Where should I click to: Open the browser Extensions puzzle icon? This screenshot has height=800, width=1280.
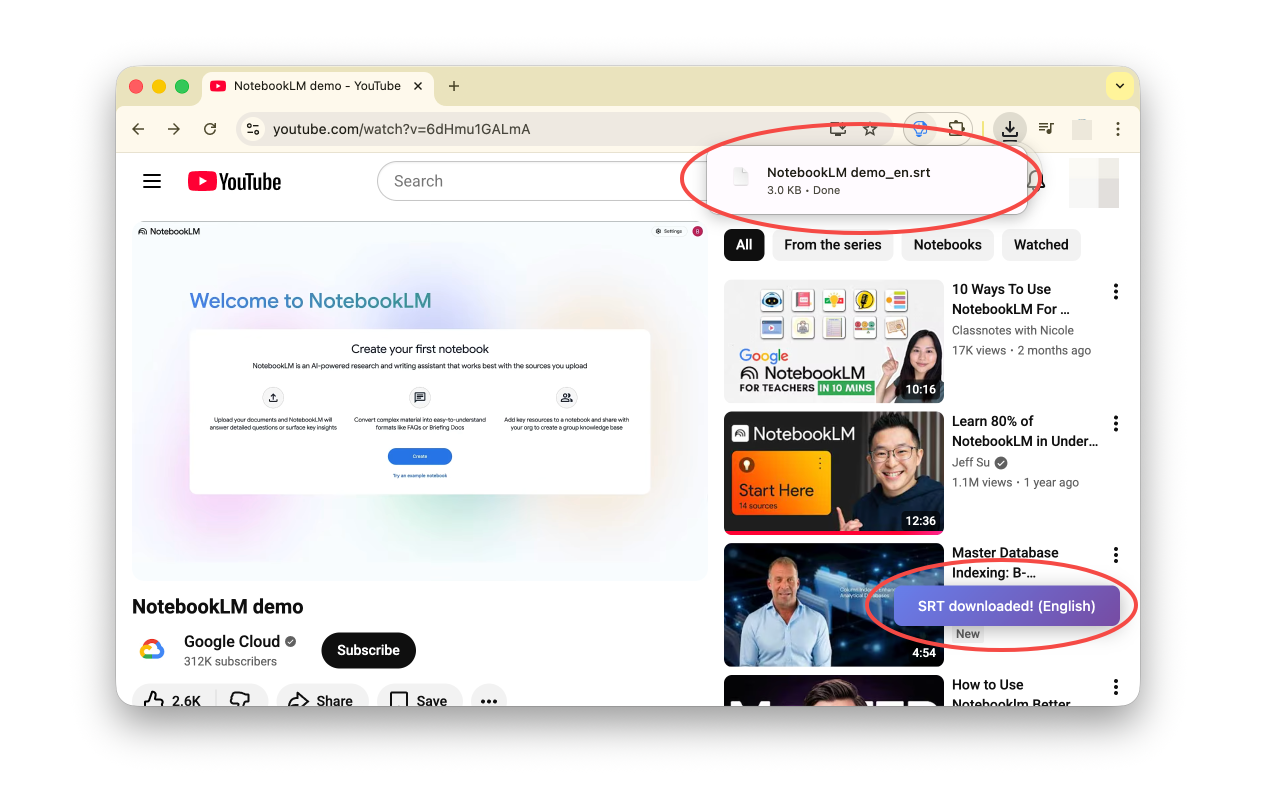point(956,128)
